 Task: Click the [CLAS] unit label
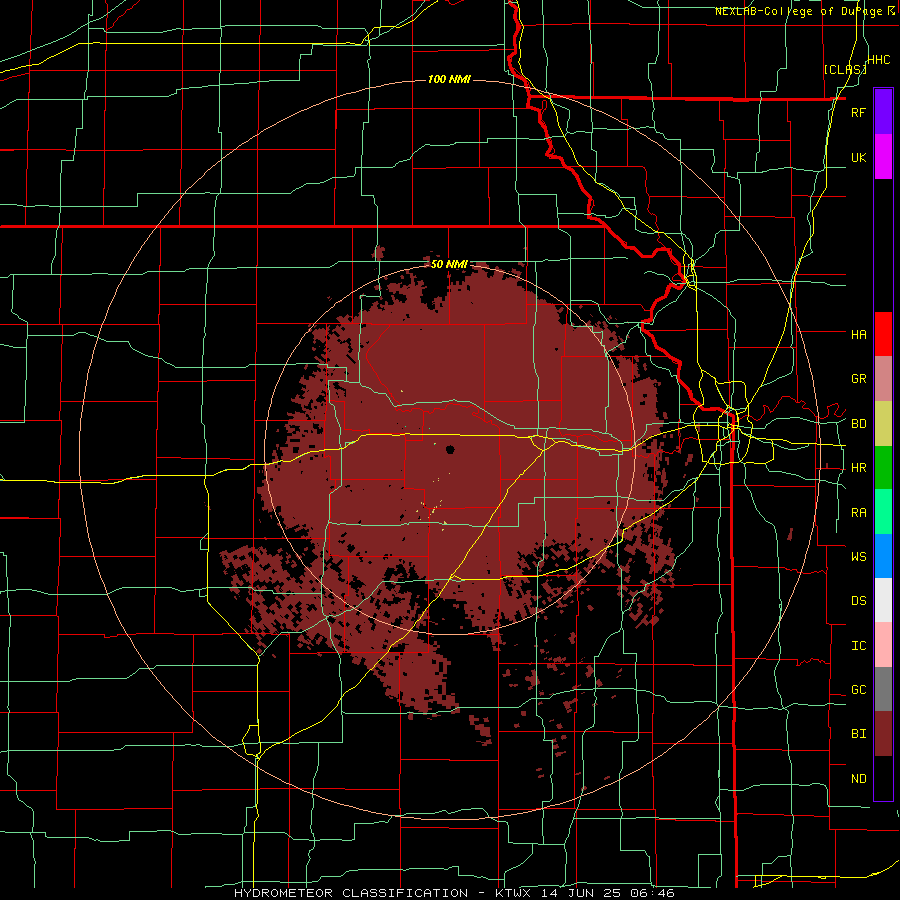pos(845,69)
